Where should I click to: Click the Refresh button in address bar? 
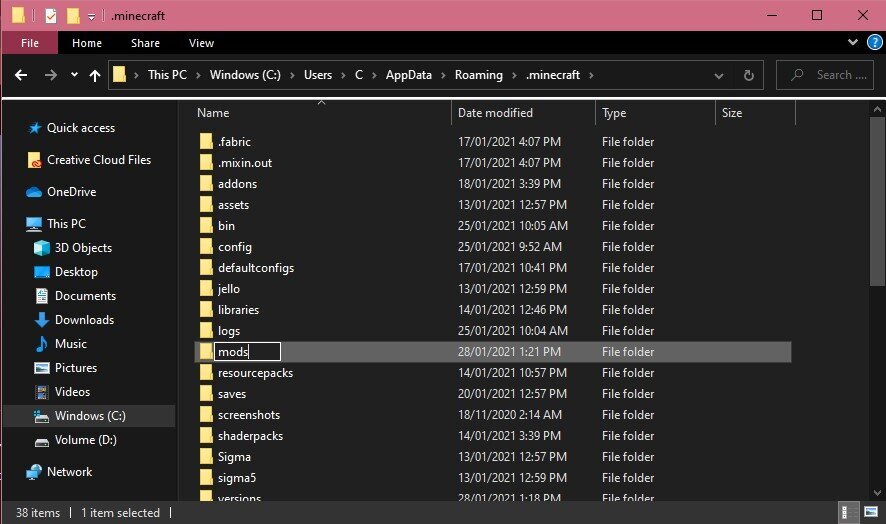coord(749,75)
